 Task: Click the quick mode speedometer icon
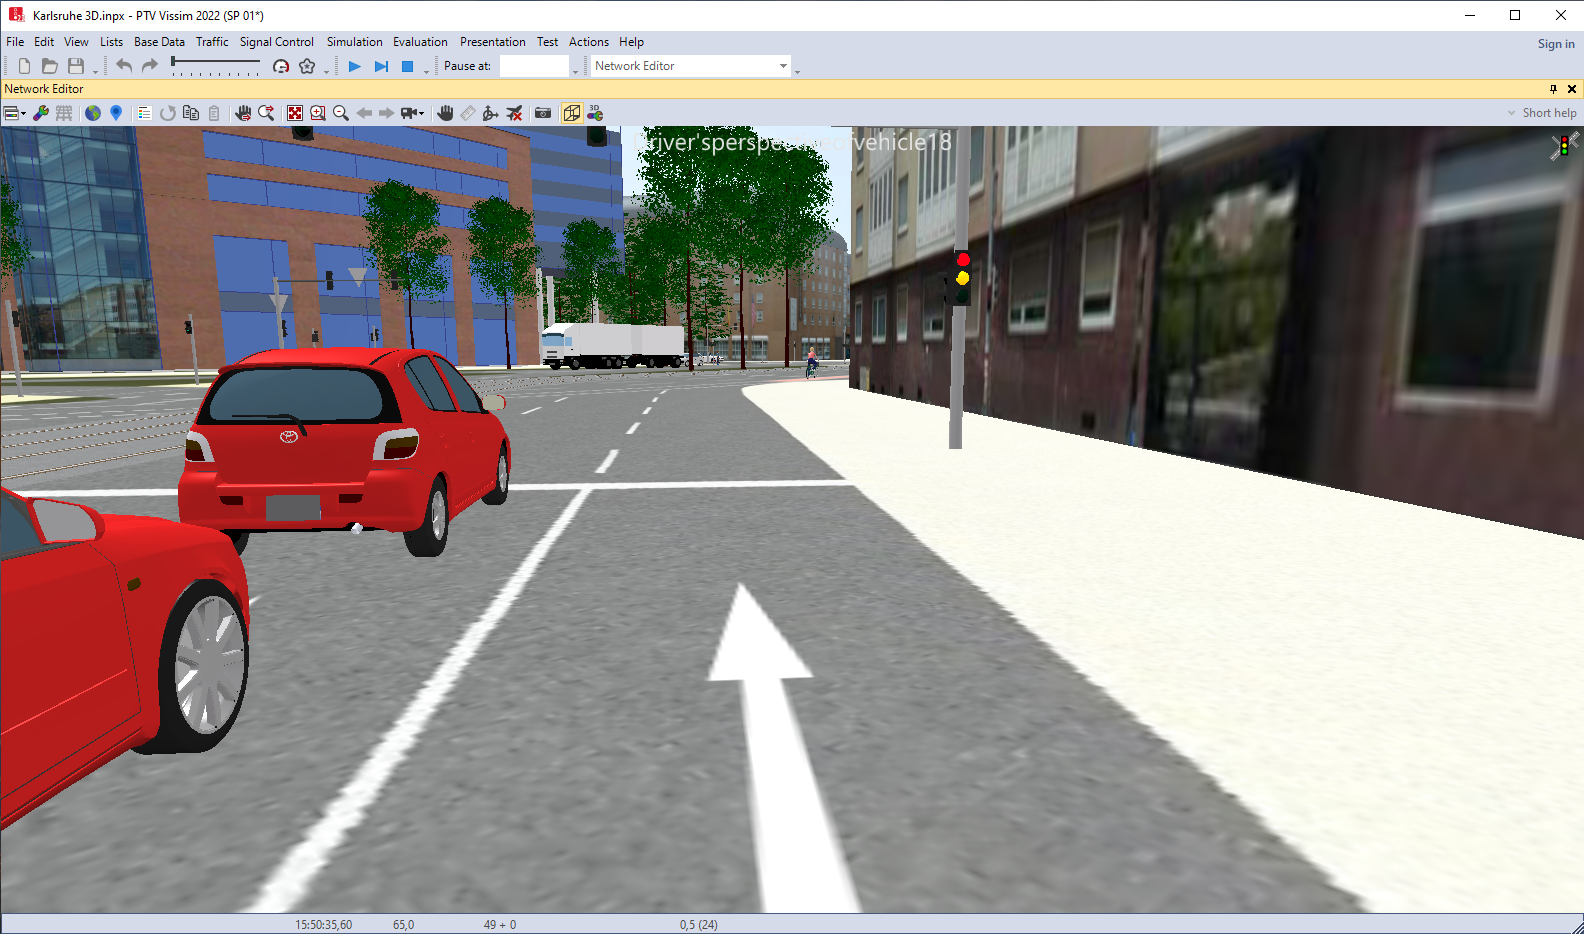(x=281, y=66)
